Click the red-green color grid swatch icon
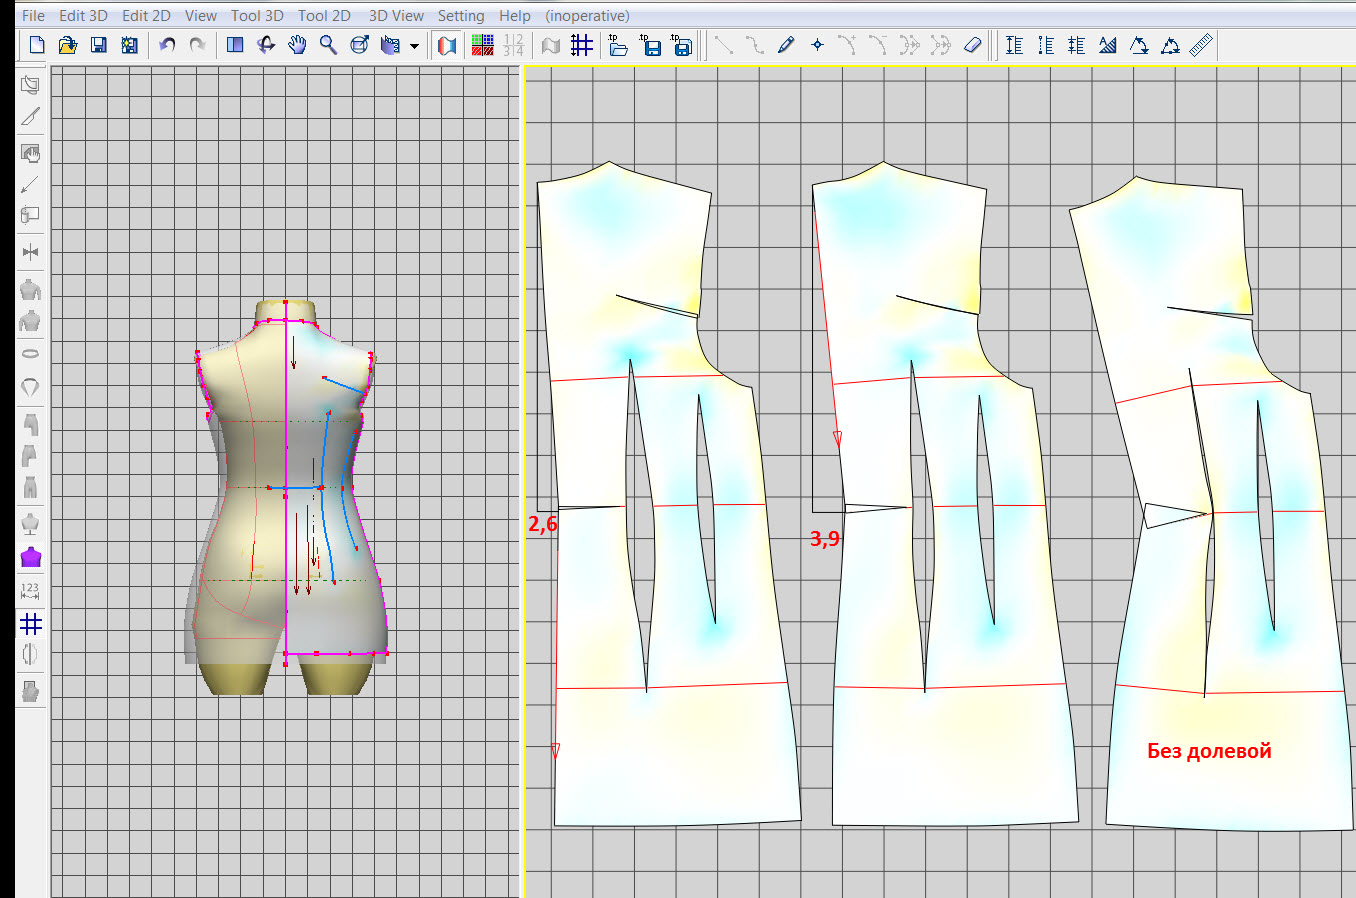Viewport: 1356px width, 898px height. [x=482, y=45]
